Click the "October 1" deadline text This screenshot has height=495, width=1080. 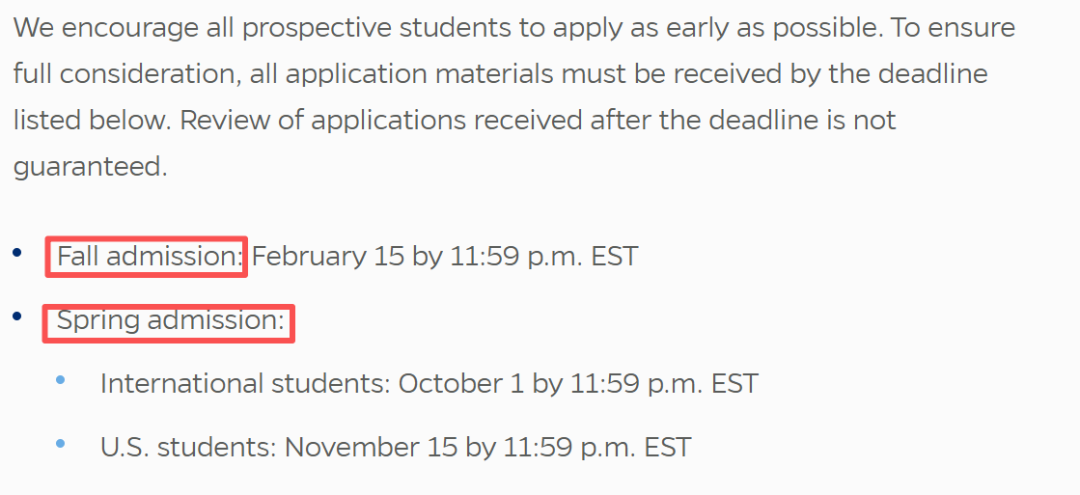pyautogui.click(x=461, y=383)
